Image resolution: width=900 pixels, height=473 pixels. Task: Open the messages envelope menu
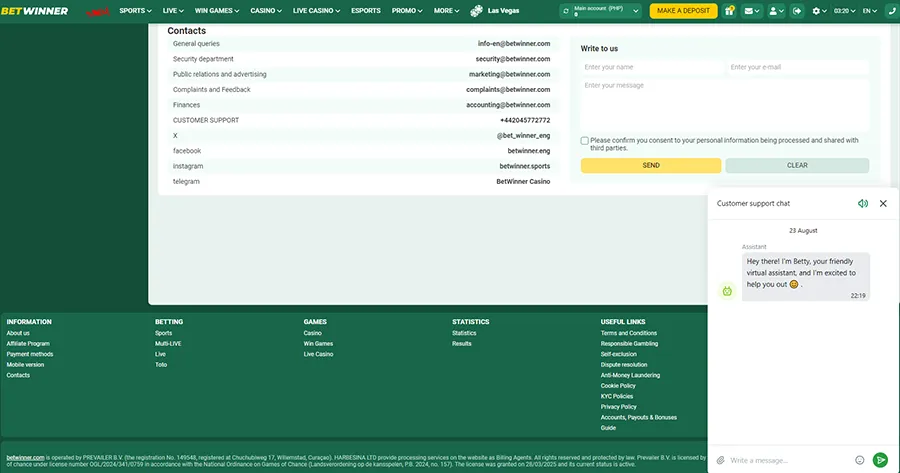(x=752, y=11)
